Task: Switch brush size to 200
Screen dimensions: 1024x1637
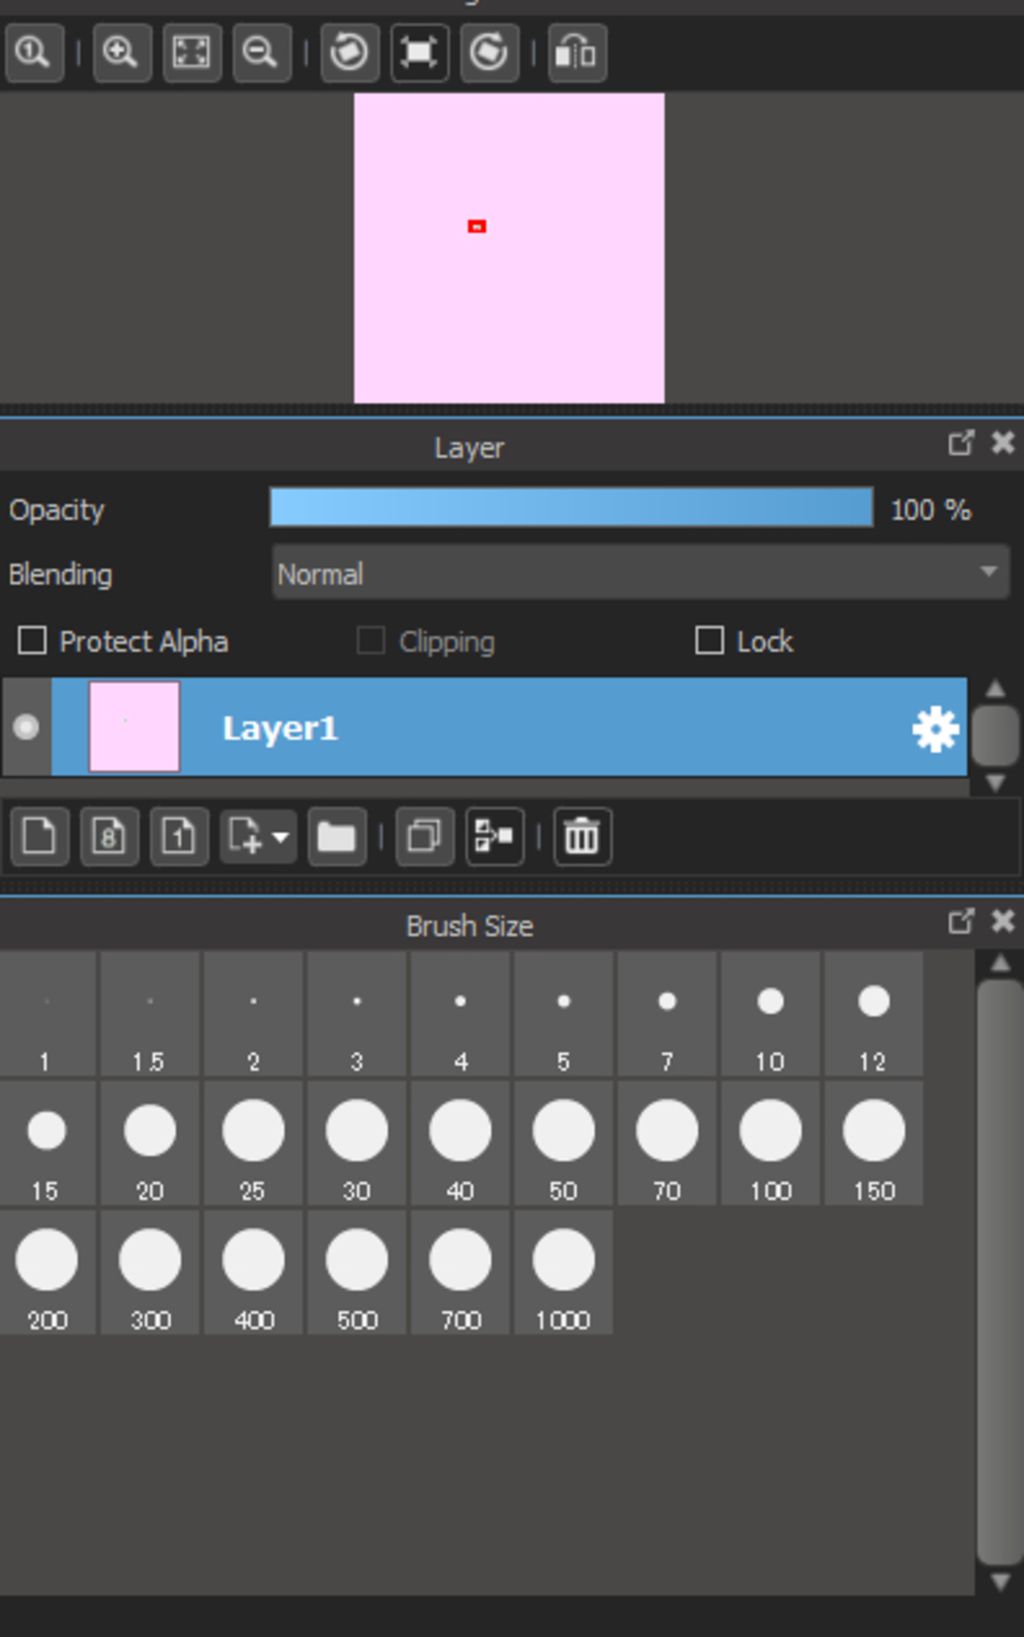Action: (47, 1272)
